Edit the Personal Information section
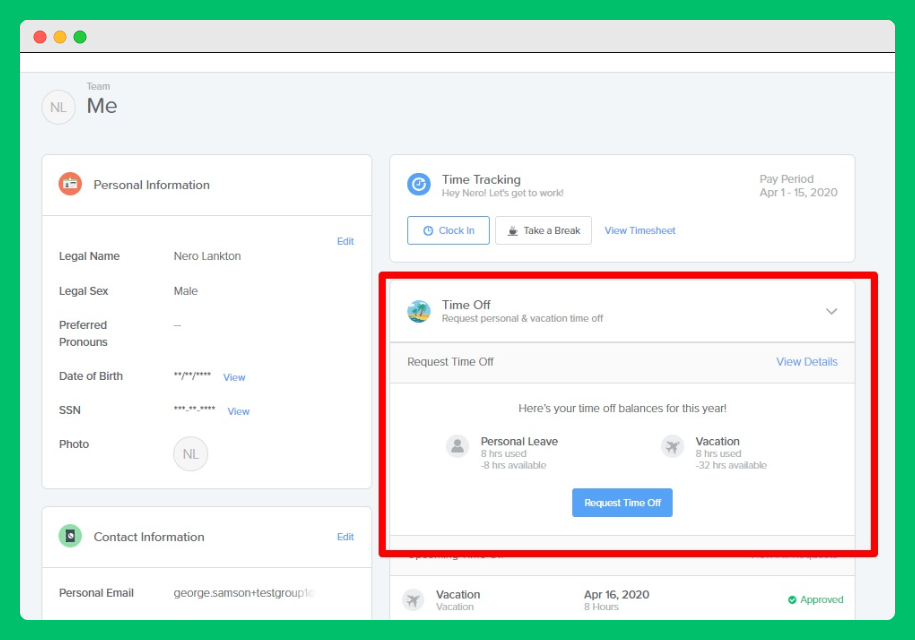Image resolution: width=915 pixels, height=640 pixels. [x=345, y=241]
